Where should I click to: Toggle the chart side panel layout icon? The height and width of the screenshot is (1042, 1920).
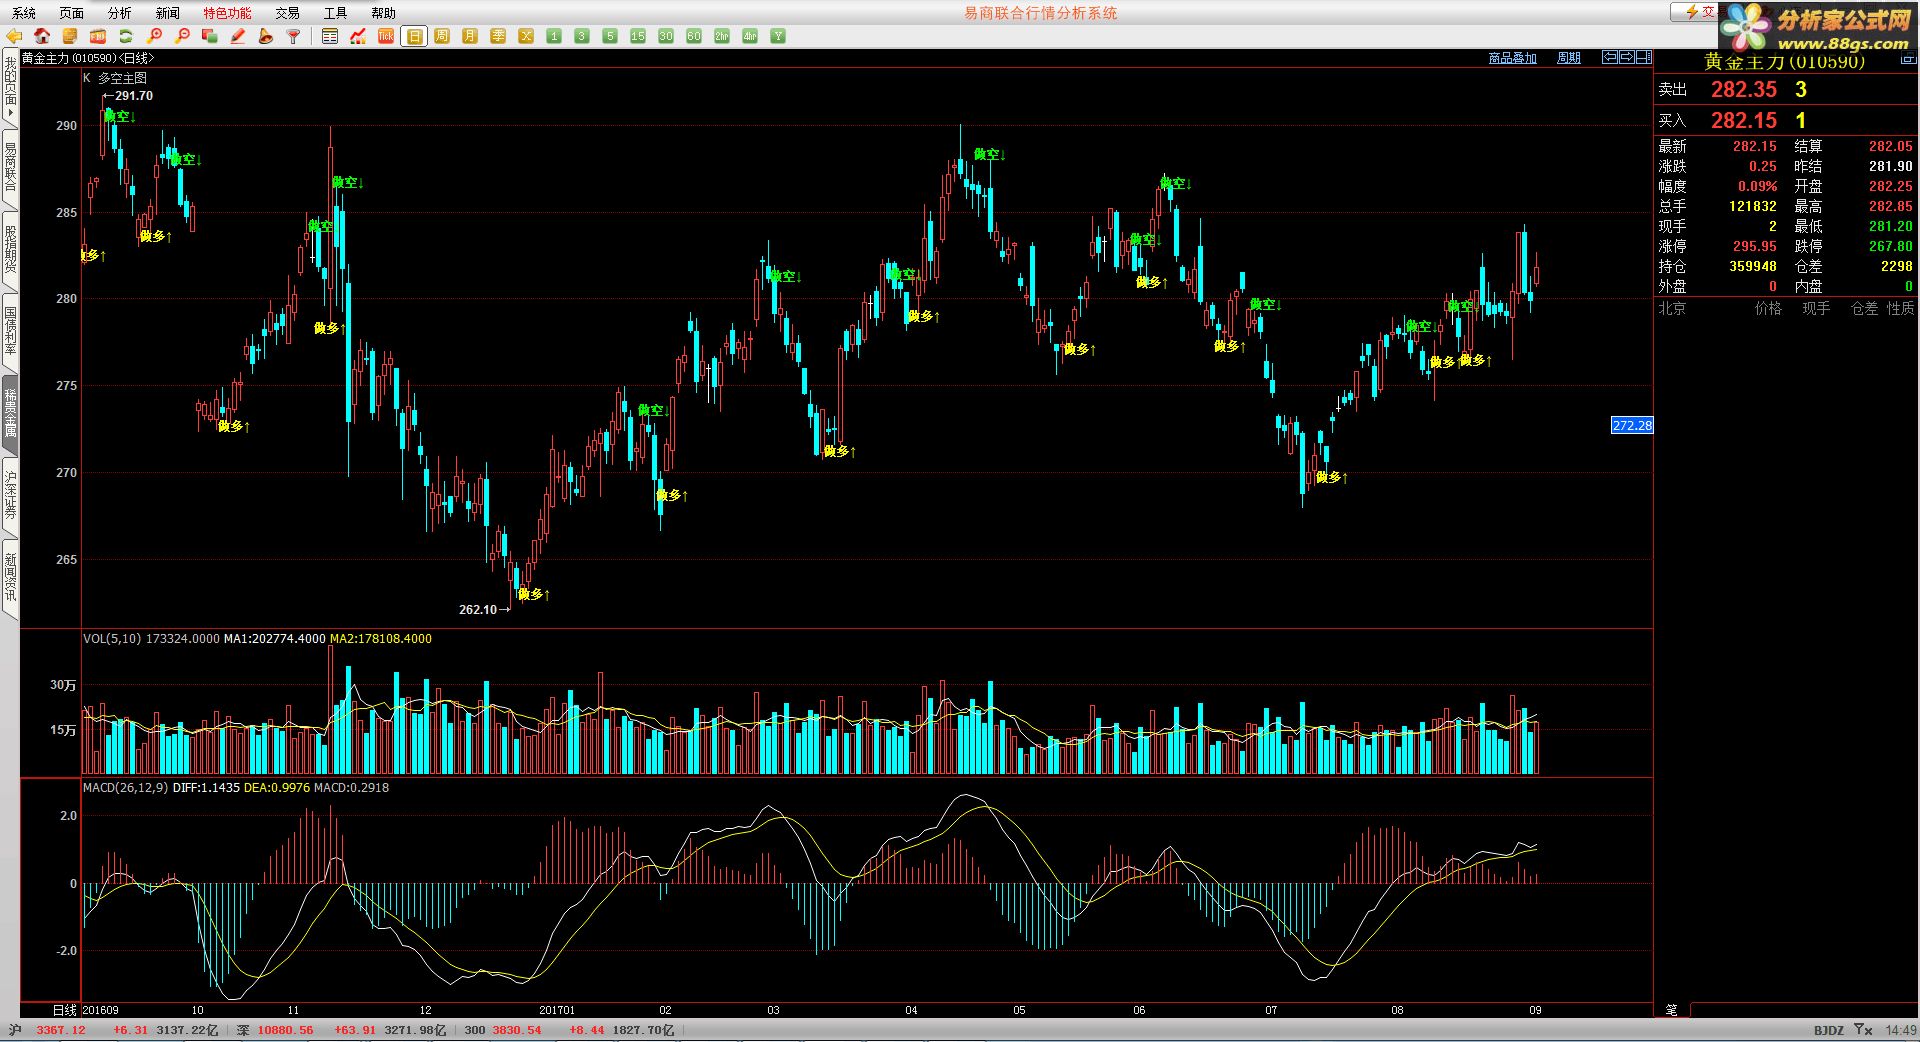(x=1644, y=57)
